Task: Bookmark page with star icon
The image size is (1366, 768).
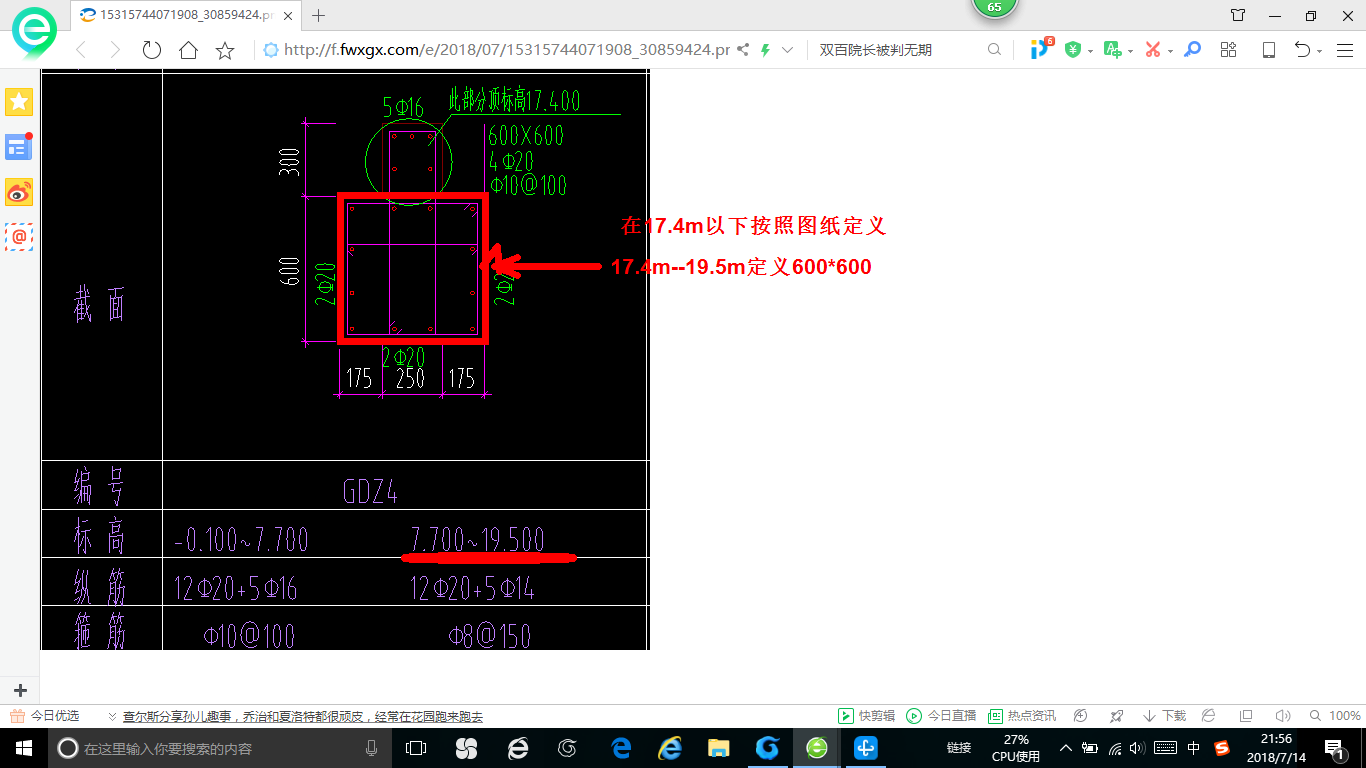Action: (x=225, y=50)
